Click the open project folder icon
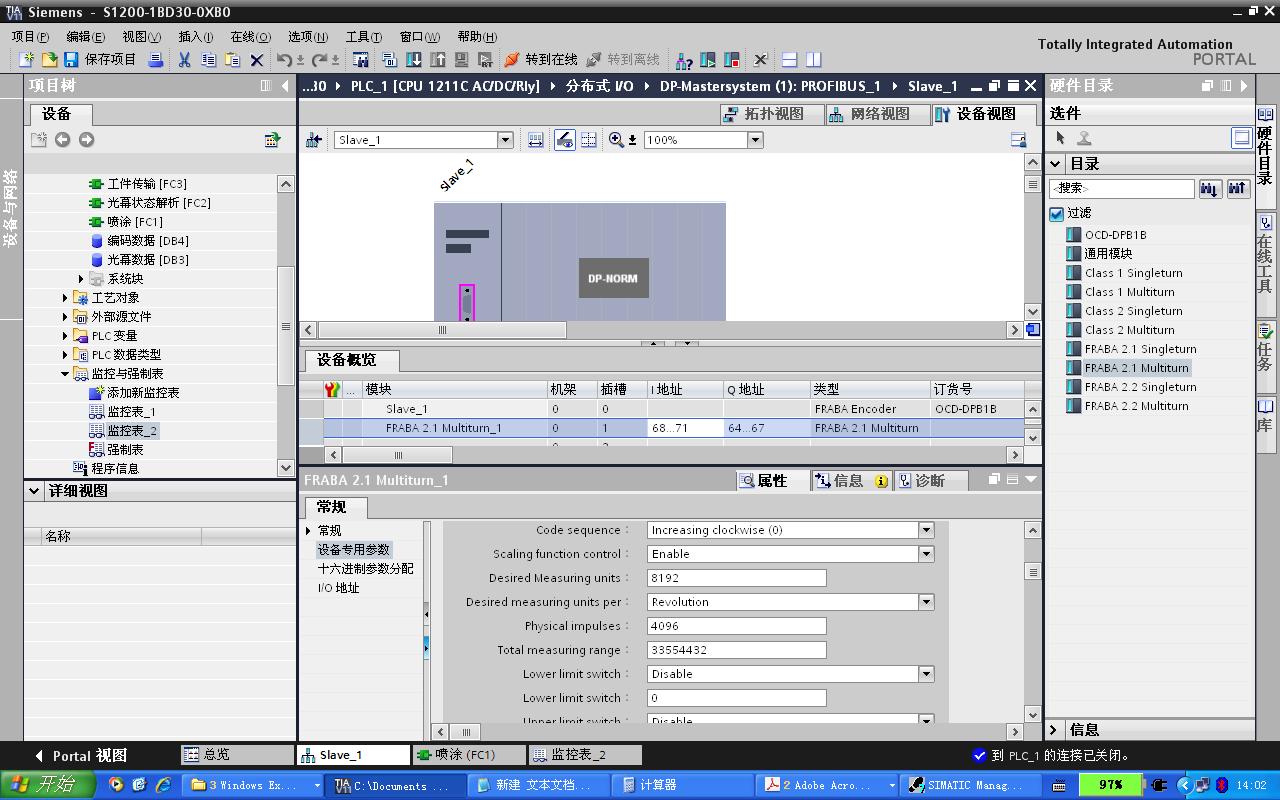The width and height of the screenshot is (1280, 800). (49, 60)
